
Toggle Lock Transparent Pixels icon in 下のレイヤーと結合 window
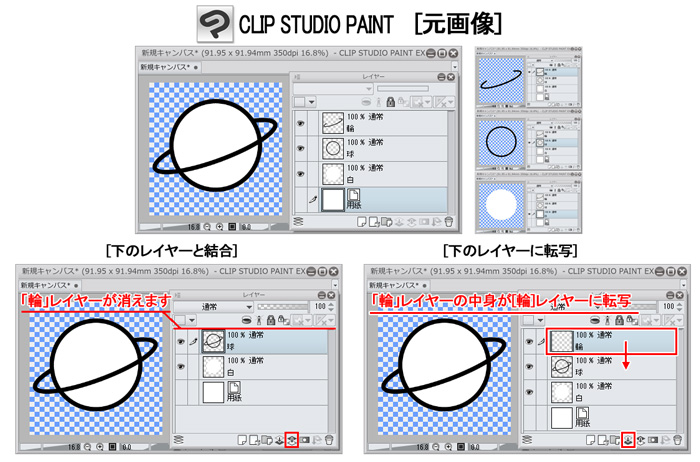(283, 320)
